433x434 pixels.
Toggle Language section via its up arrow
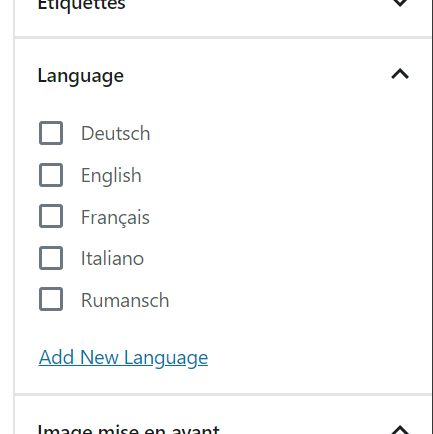pyautogui.click(x=400, y=74)
